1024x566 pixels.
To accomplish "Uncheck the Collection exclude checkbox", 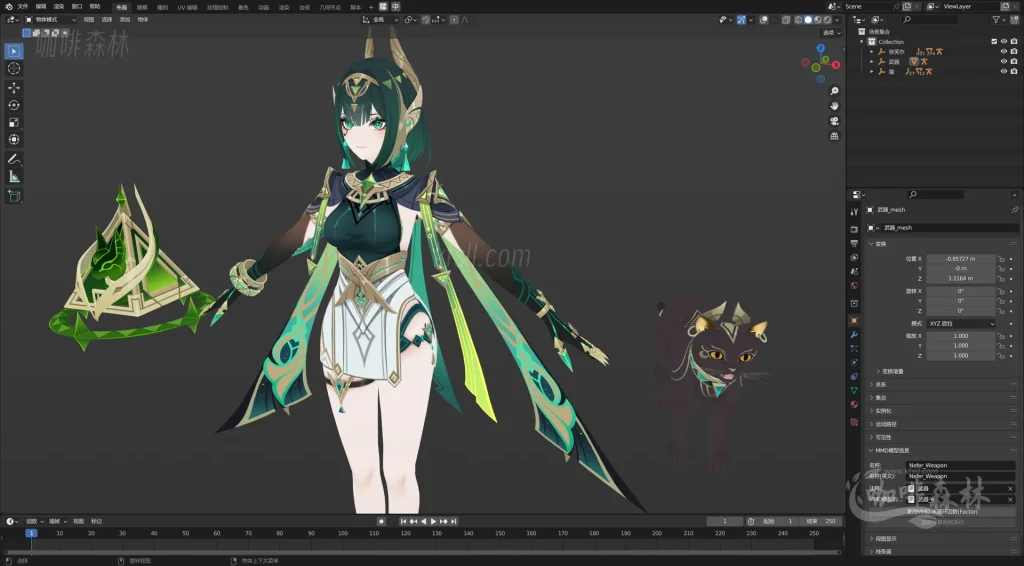I will (994, 42).
